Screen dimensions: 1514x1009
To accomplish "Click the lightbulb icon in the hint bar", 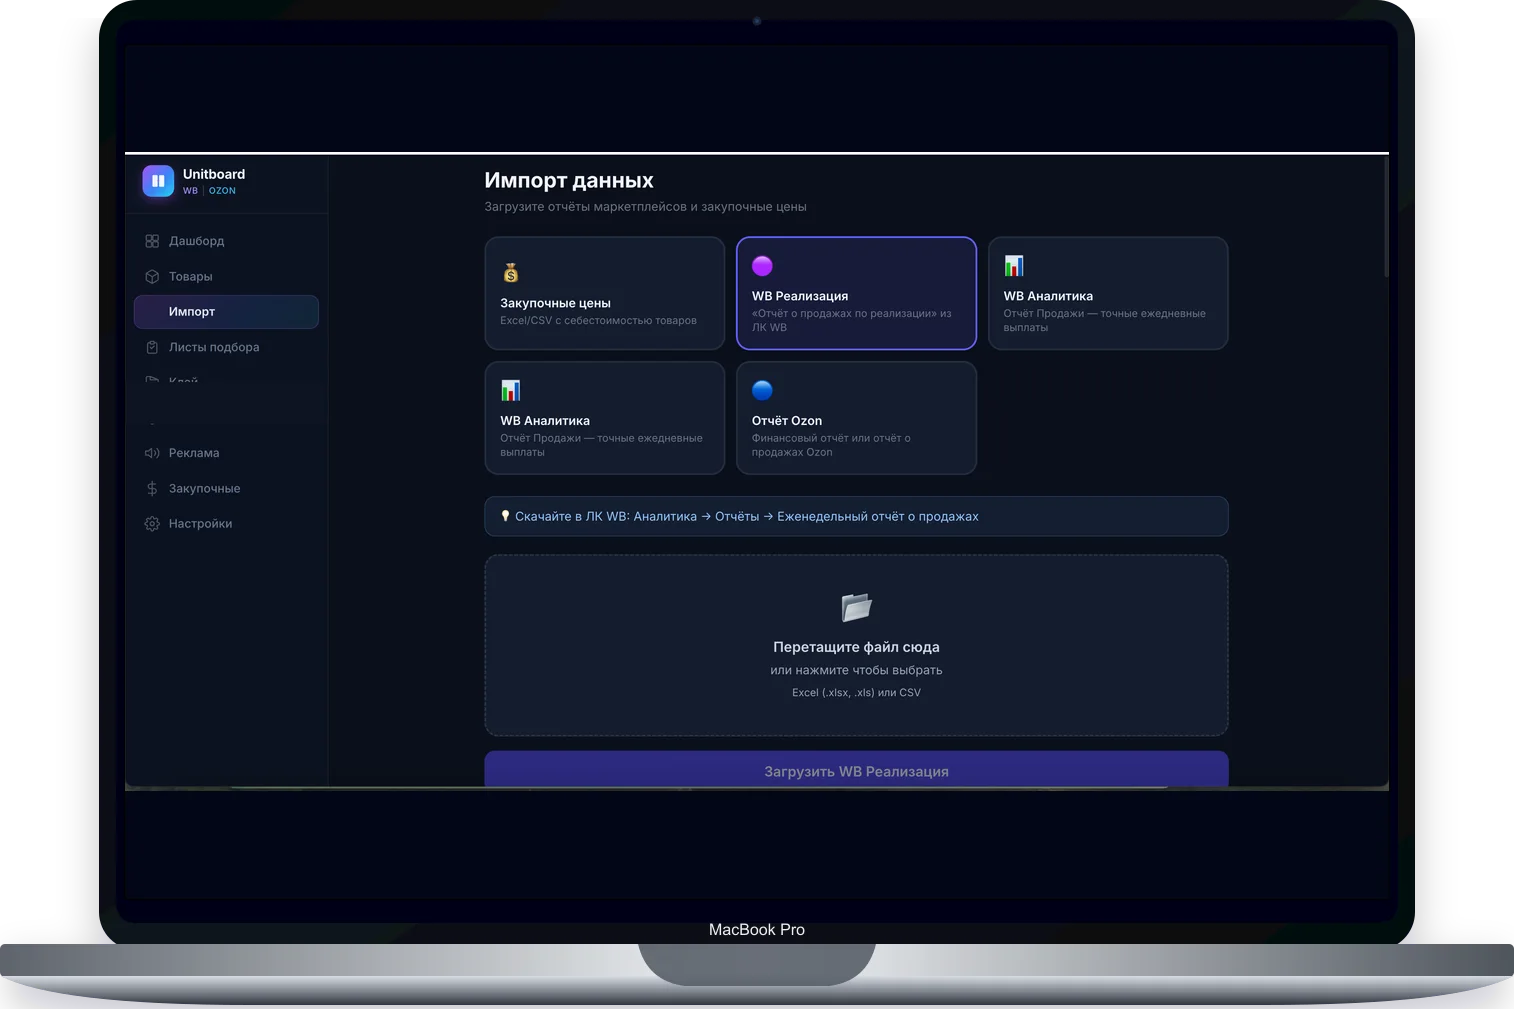I will 505,516.
